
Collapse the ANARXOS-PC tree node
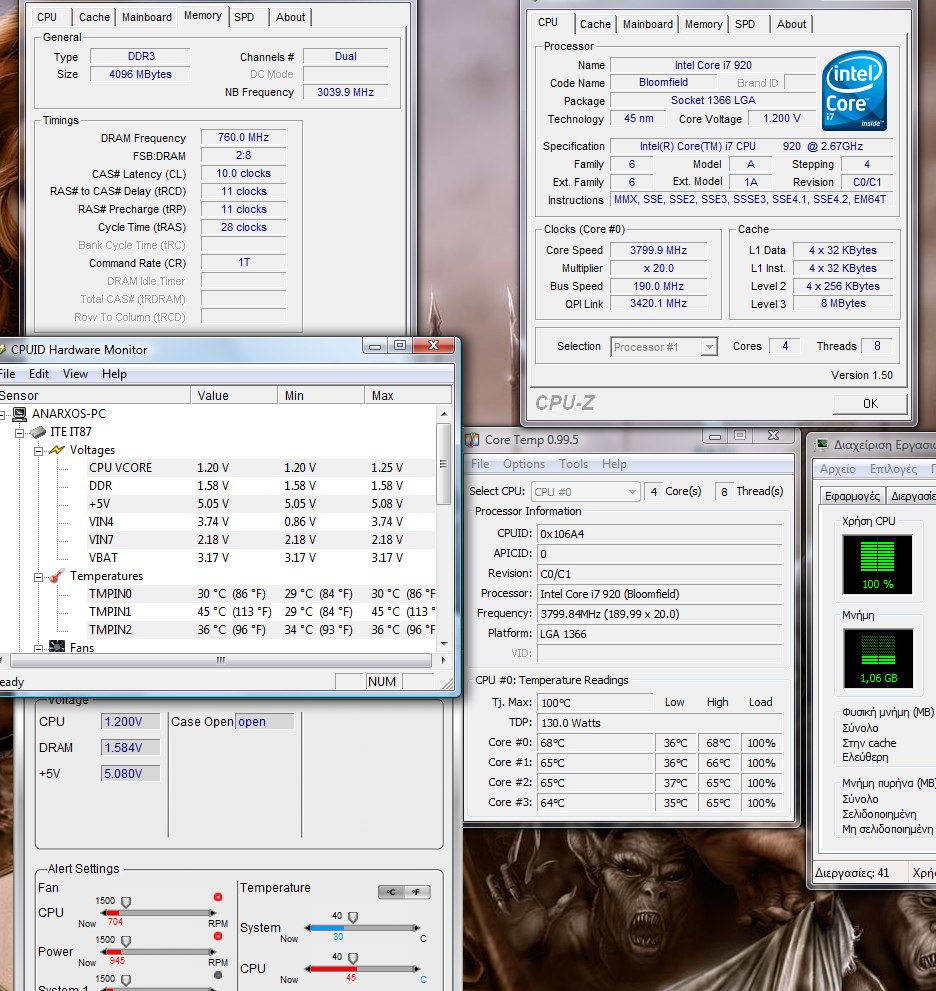point(3,415)
